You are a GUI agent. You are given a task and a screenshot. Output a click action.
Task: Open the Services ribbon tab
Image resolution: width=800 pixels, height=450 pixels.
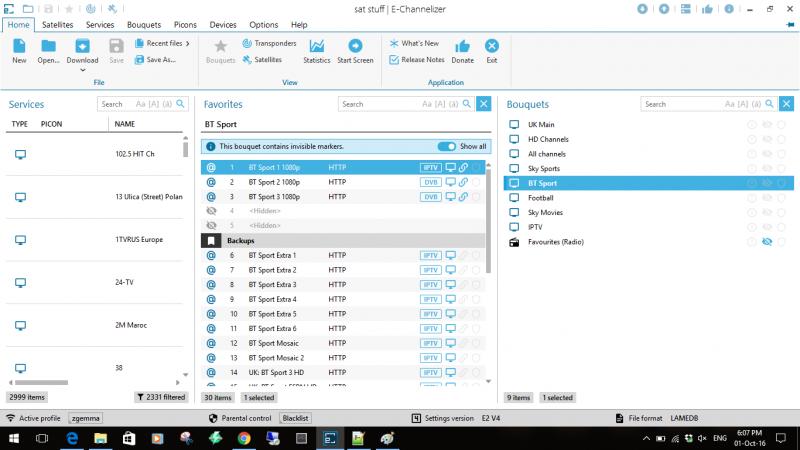[100, 24]
